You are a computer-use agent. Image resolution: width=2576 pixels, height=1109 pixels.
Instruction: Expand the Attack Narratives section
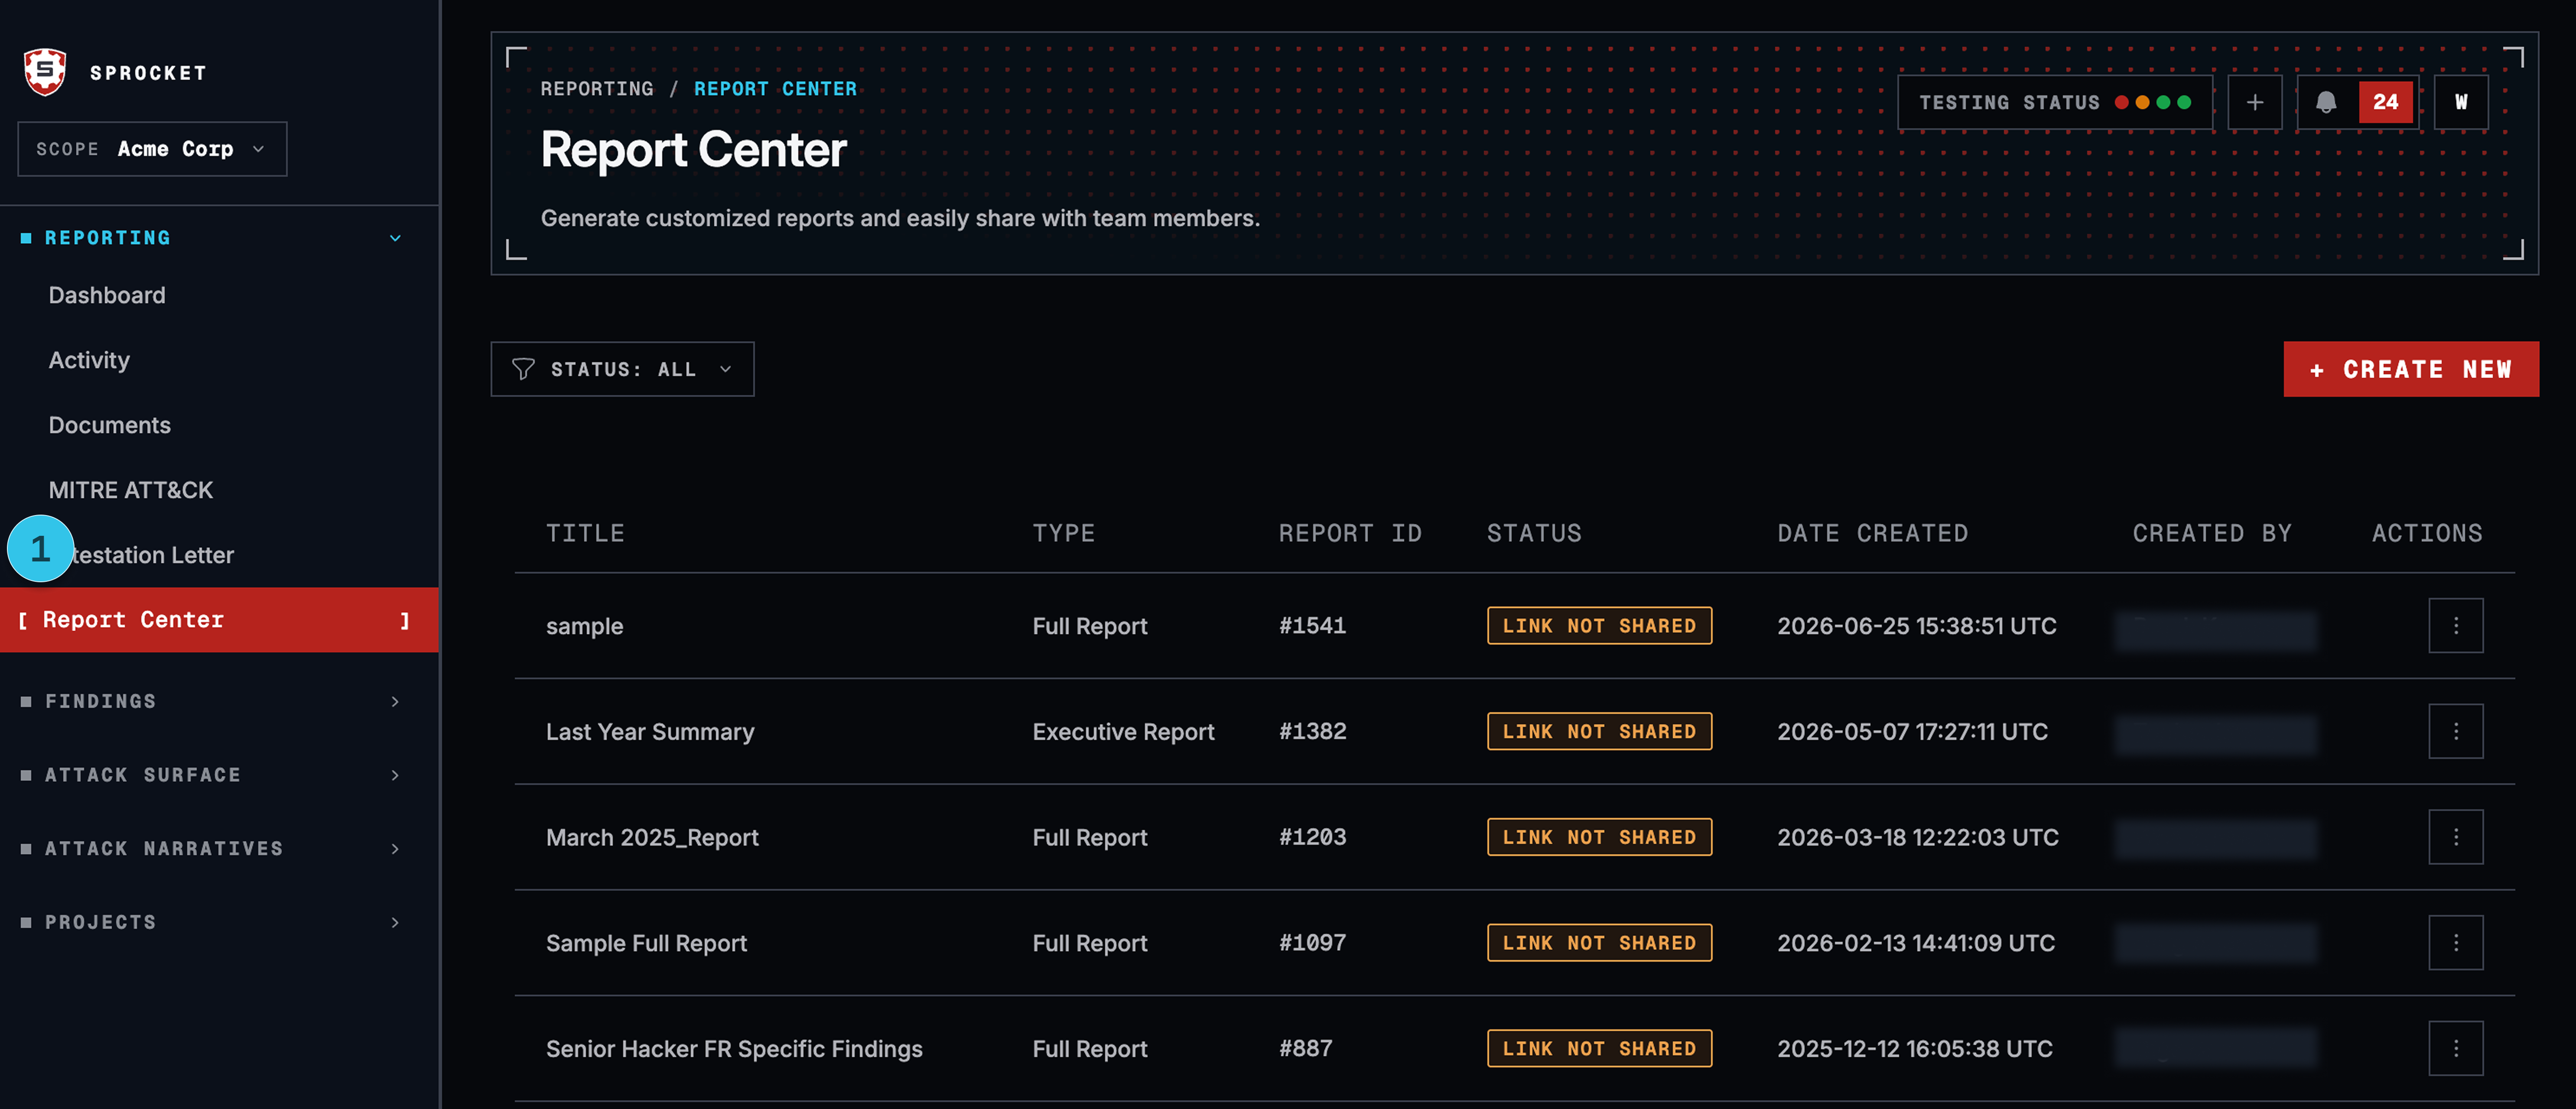tap(219, 848)
